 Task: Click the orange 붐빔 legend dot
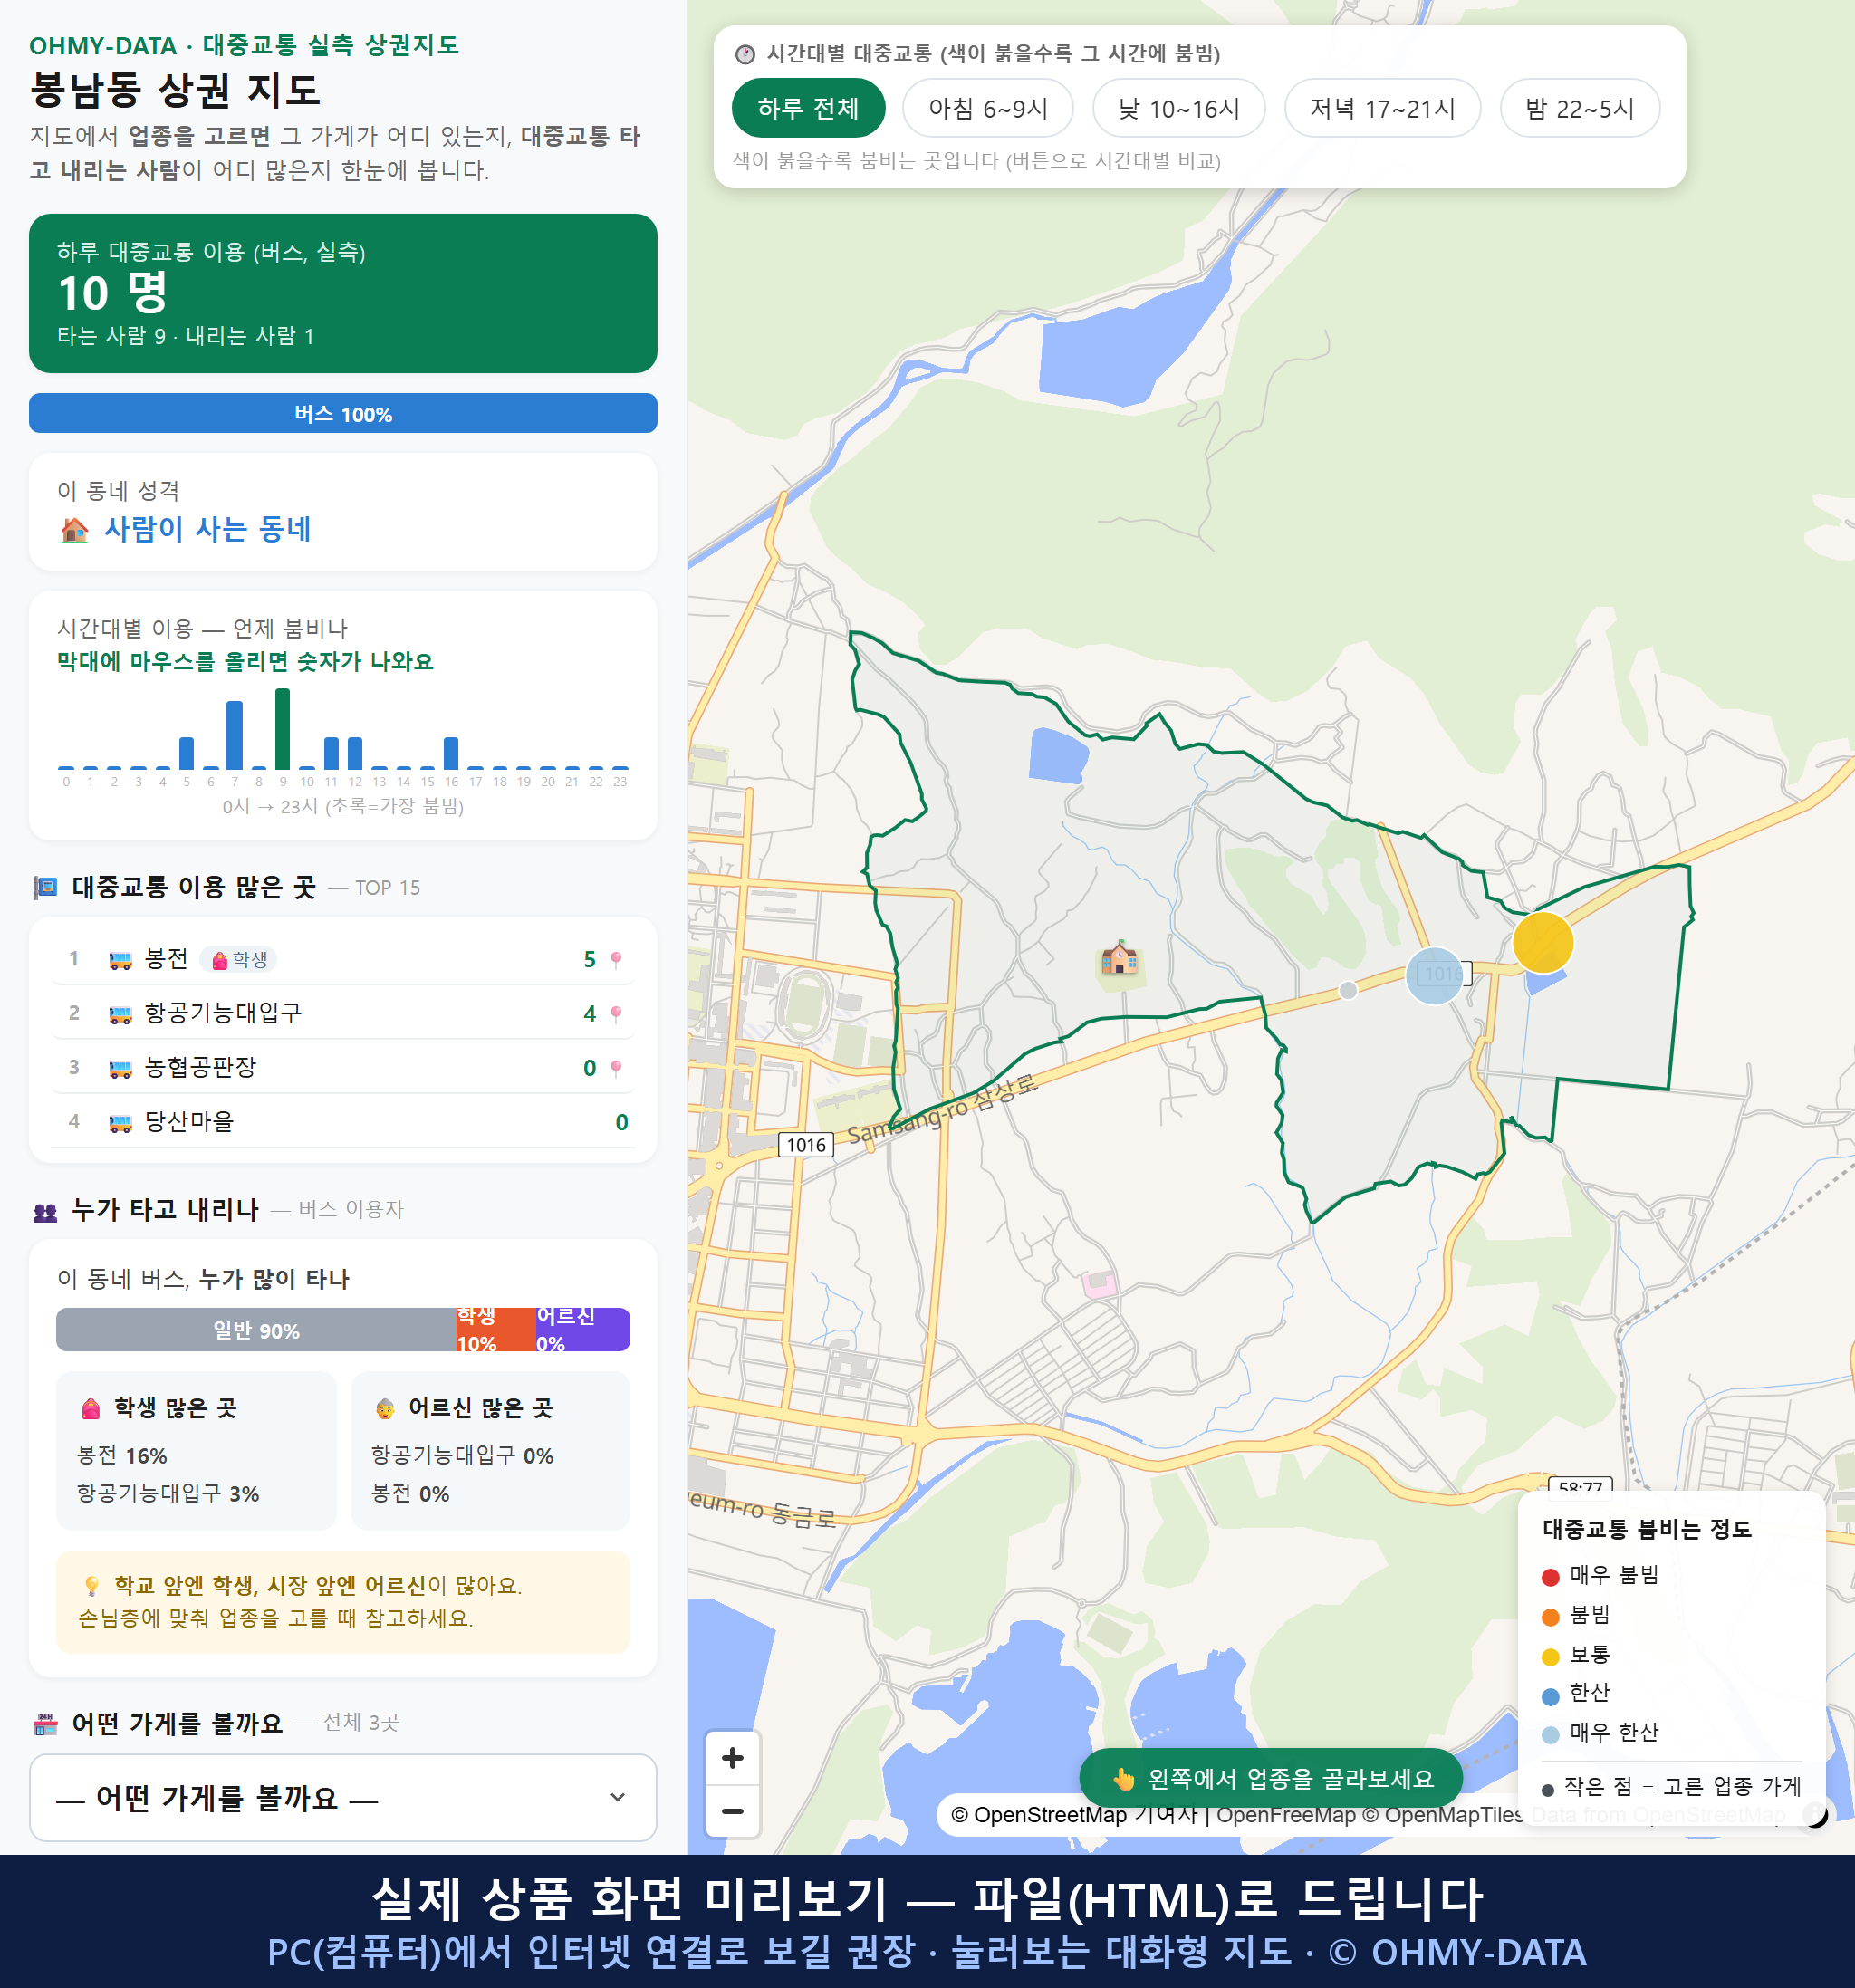click(1551, 1617)
